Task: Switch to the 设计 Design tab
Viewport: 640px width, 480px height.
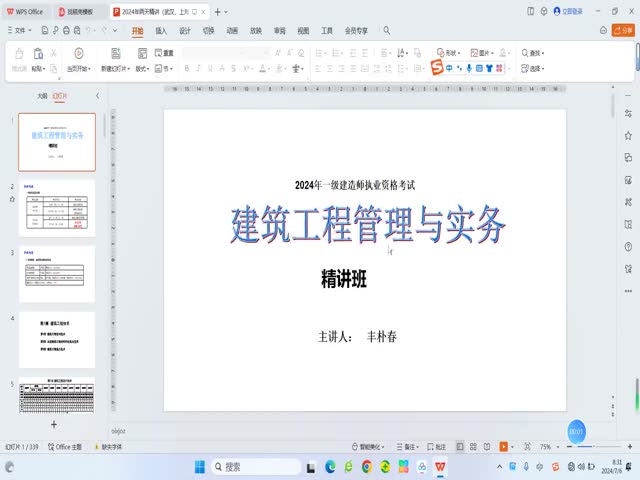Action: tap(185, 31)
